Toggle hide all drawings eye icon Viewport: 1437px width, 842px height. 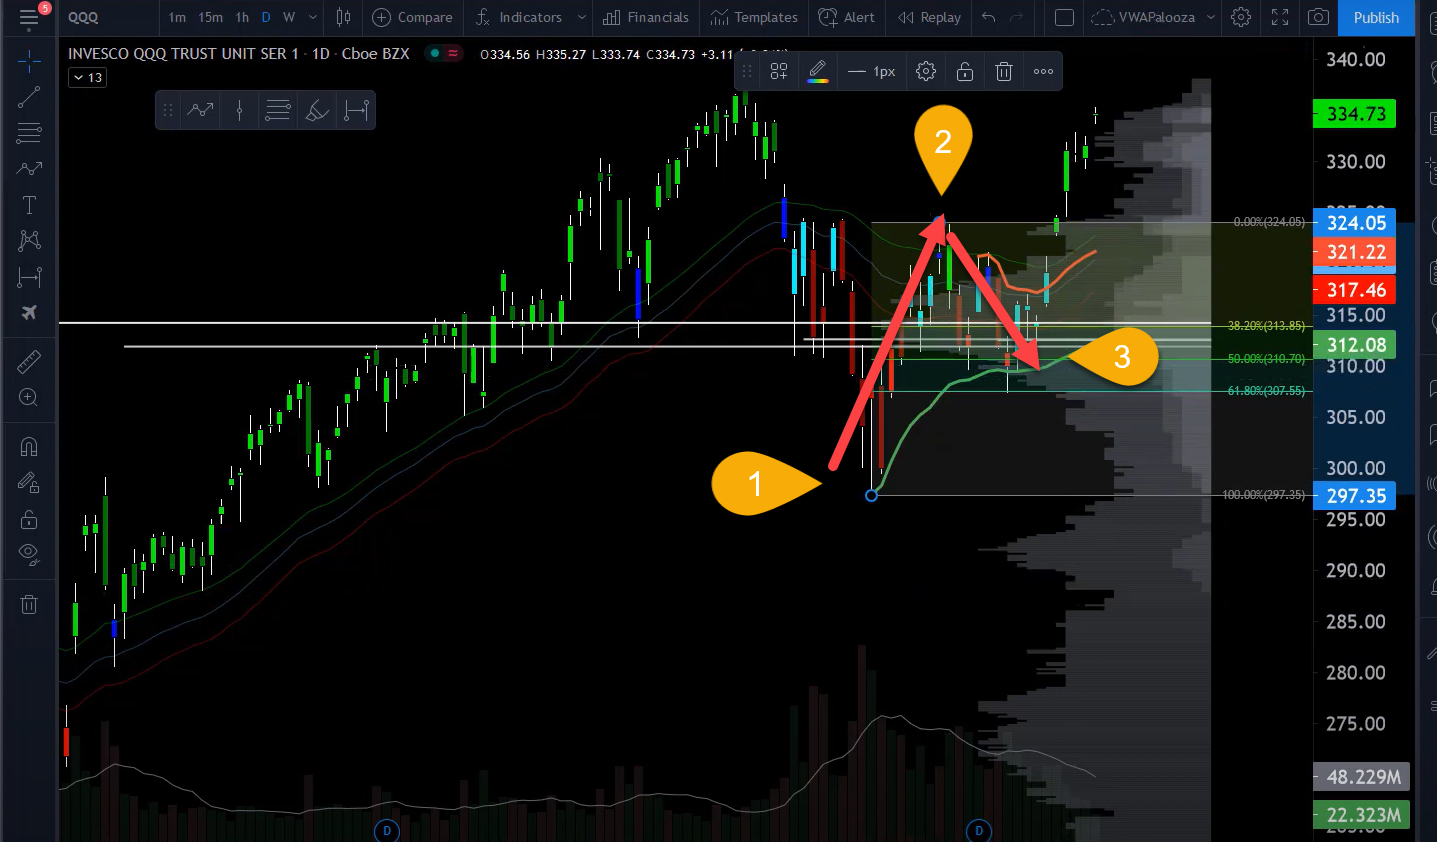tap(29, 555)
